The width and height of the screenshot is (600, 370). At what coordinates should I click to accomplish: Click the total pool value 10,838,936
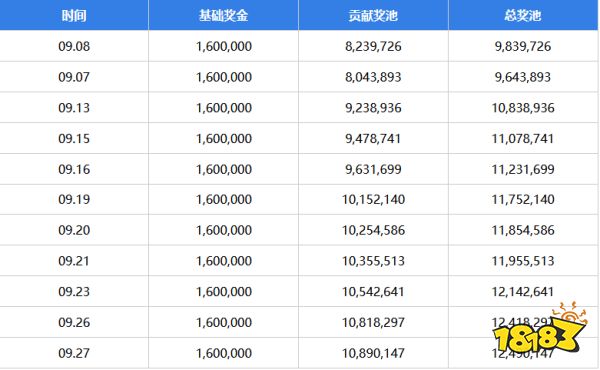pos(523,108)
